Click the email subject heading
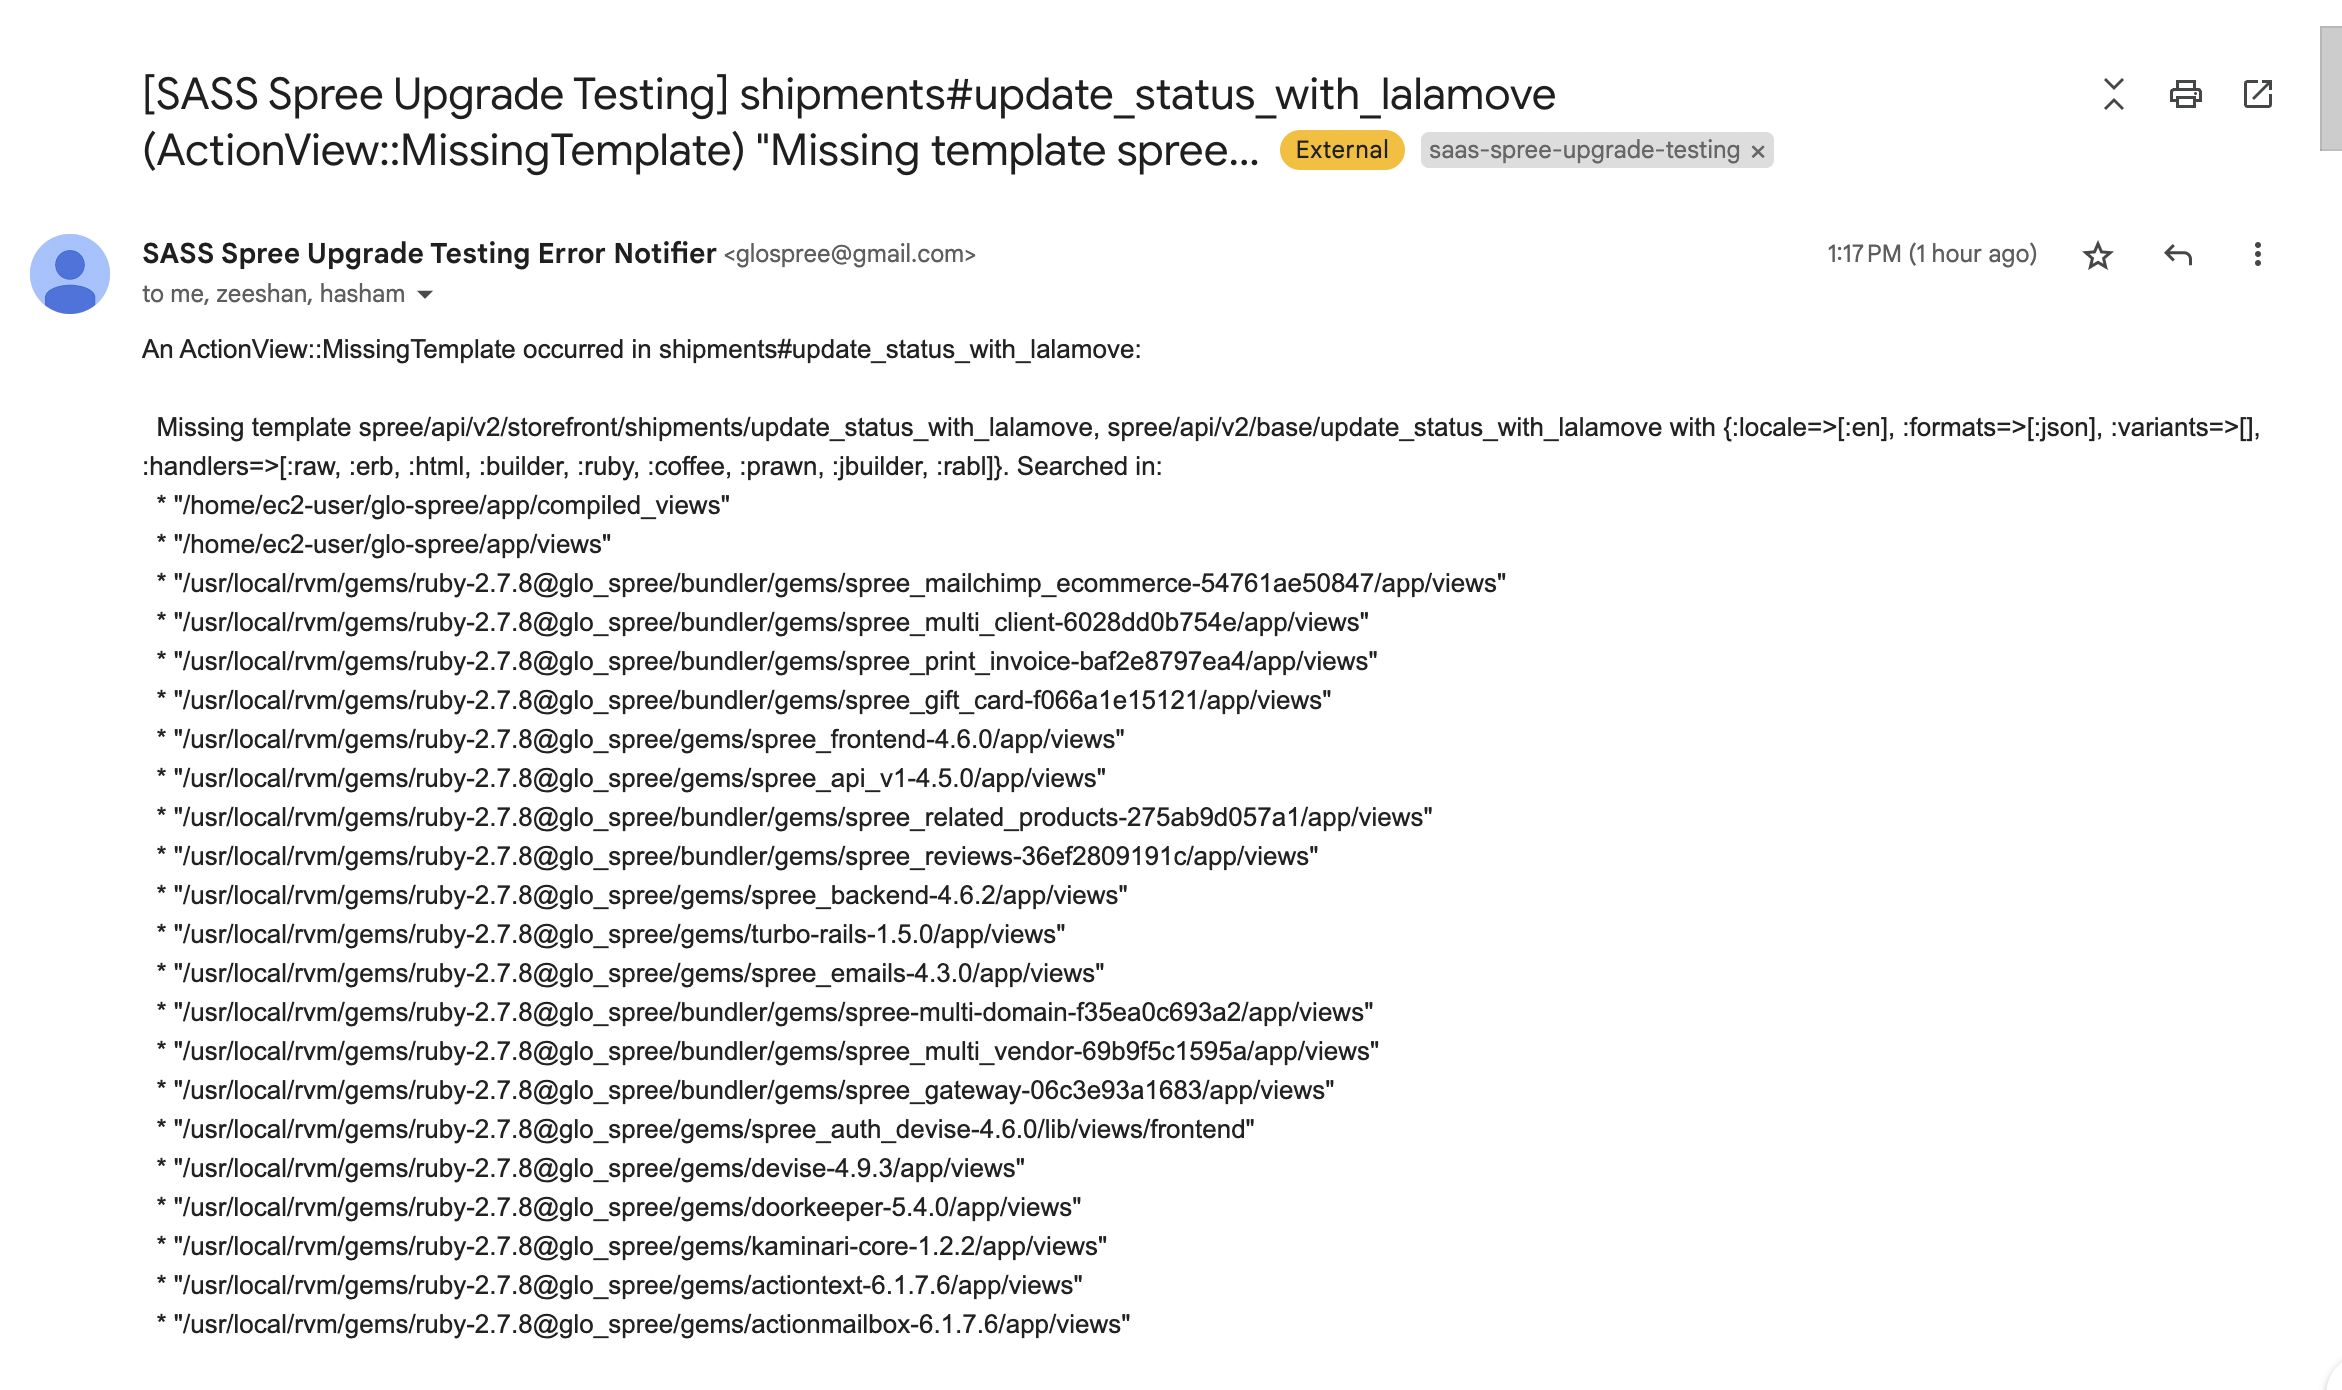The height and width of the screenshot is (1390, 2342). (849, 122)
